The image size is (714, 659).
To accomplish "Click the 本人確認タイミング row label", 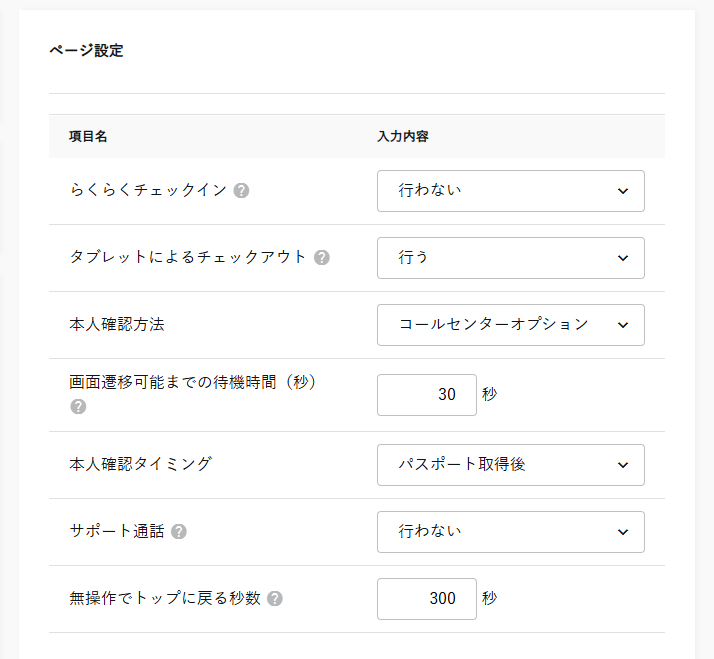I will [141, 465].
